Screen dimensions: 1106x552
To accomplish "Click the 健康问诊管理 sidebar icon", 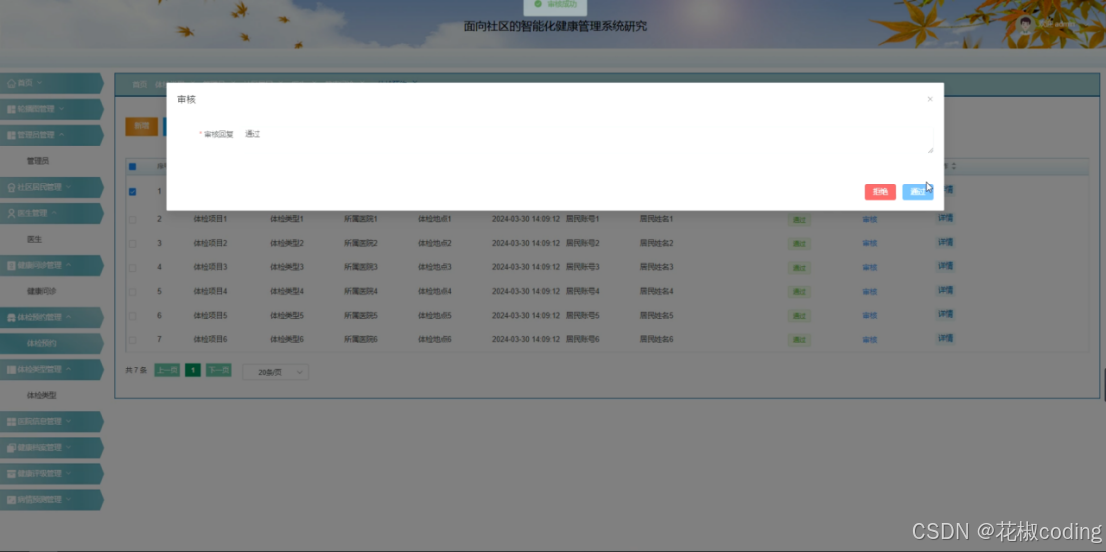I will click(11, 265).
